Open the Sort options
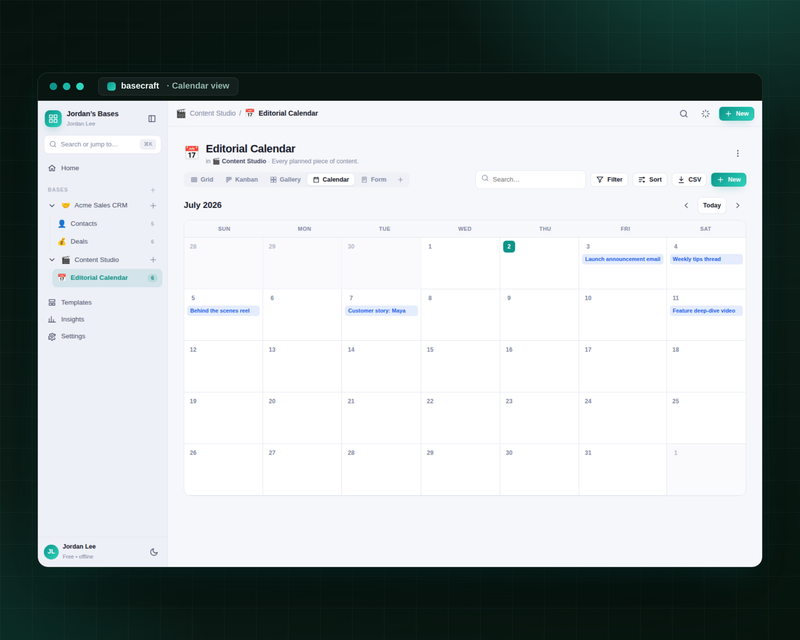Image resolution: width=800 pixels, height=640 pixels. pos(650,180)
